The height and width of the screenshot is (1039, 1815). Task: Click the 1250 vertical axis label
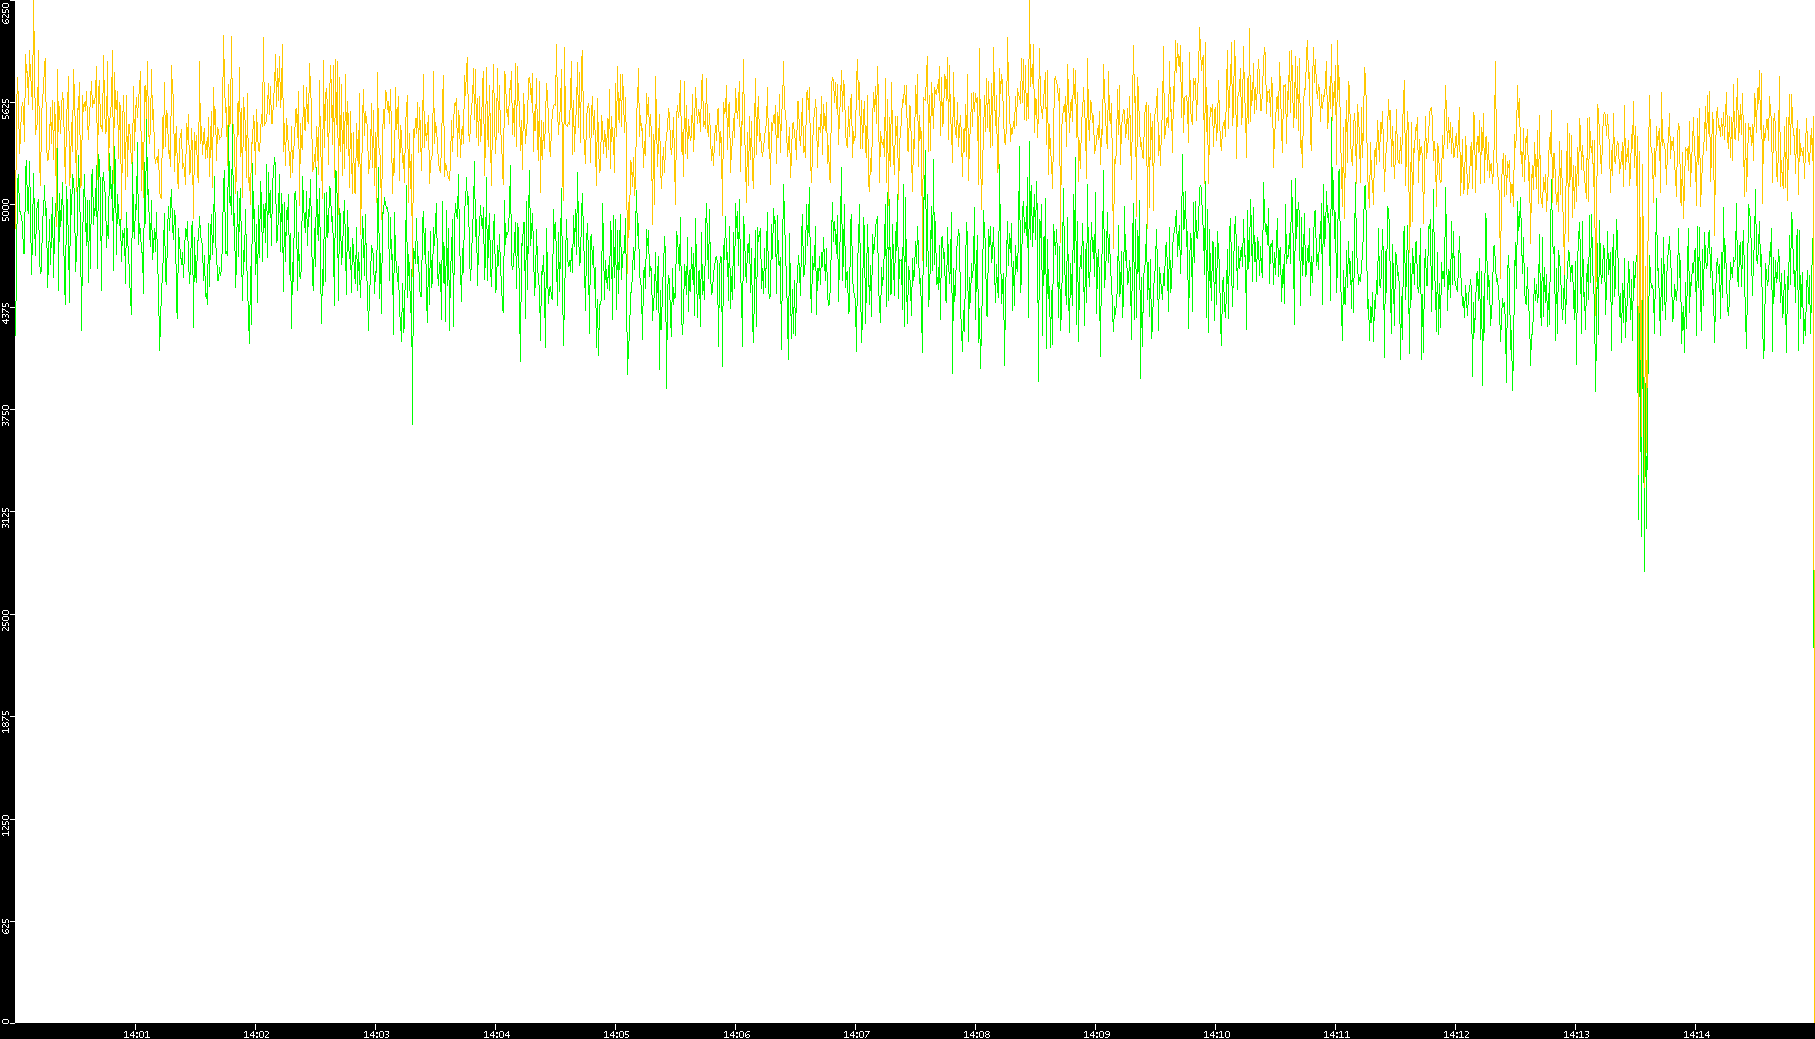coord(7,825)
